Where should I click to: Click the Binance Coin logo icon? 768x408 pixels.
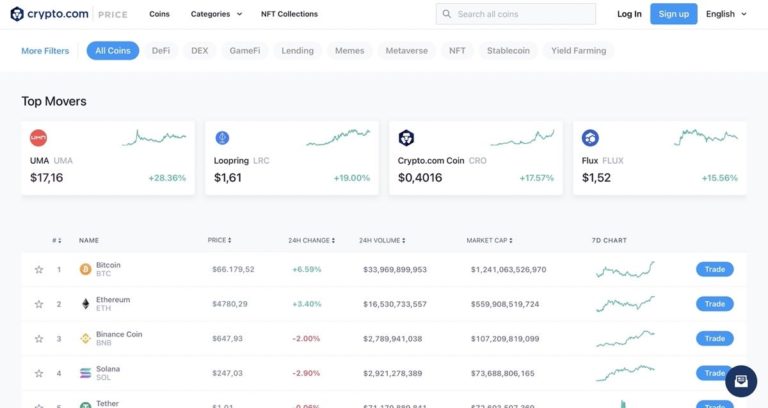pyautogui.click(x=85, y=338)
